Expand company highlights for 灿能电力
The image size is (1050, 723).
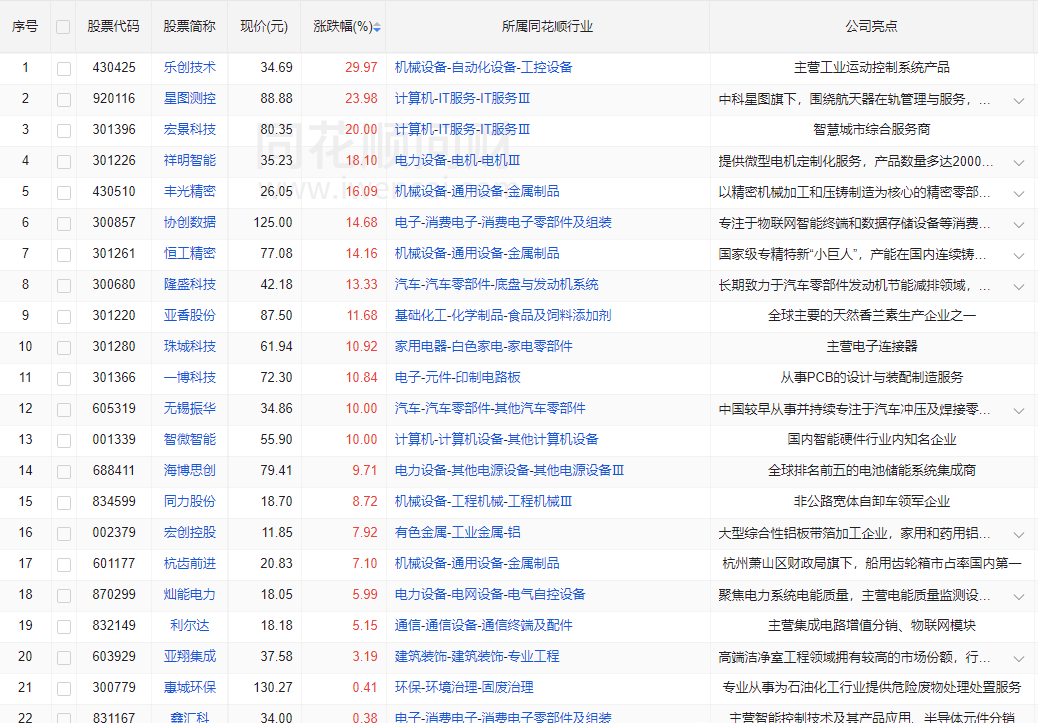1019,596
